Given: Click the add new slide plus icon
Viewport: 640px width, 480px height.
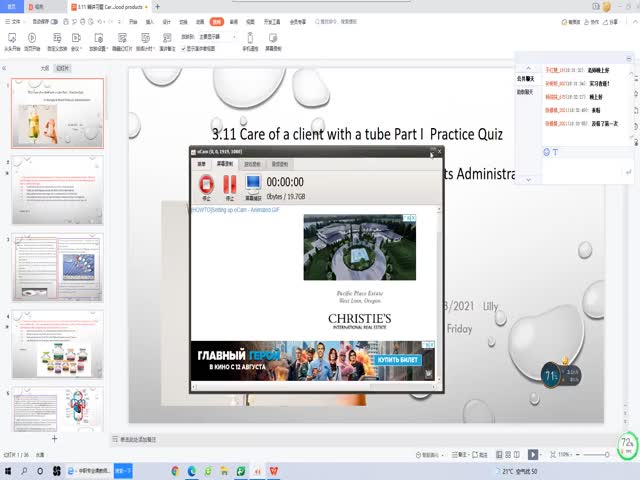Looking at the screenshot, I should click(55, 438).
